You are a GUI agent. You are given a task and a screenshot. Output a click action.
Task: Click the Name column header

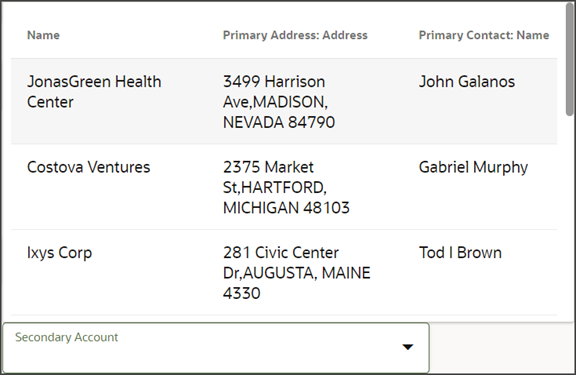coord(43,35)
